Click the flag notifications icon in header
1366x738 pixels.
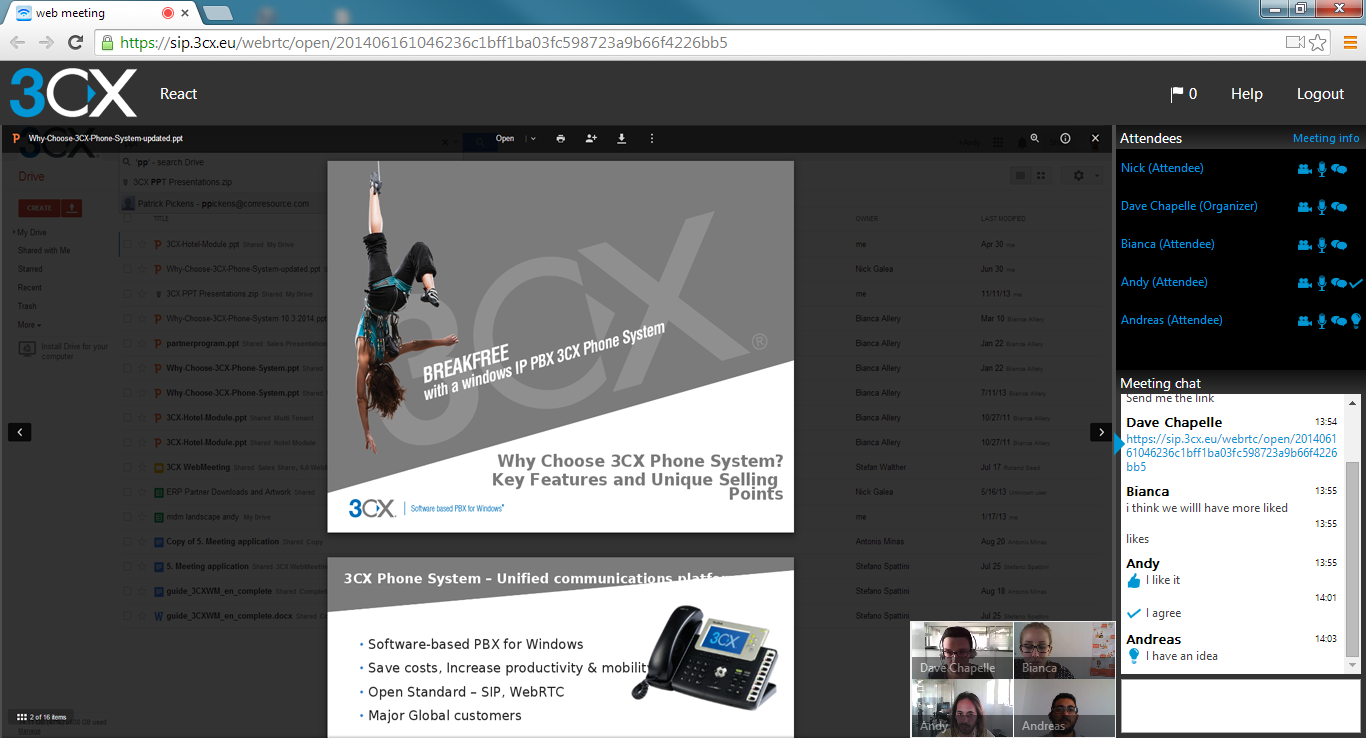pos(1177,94)
